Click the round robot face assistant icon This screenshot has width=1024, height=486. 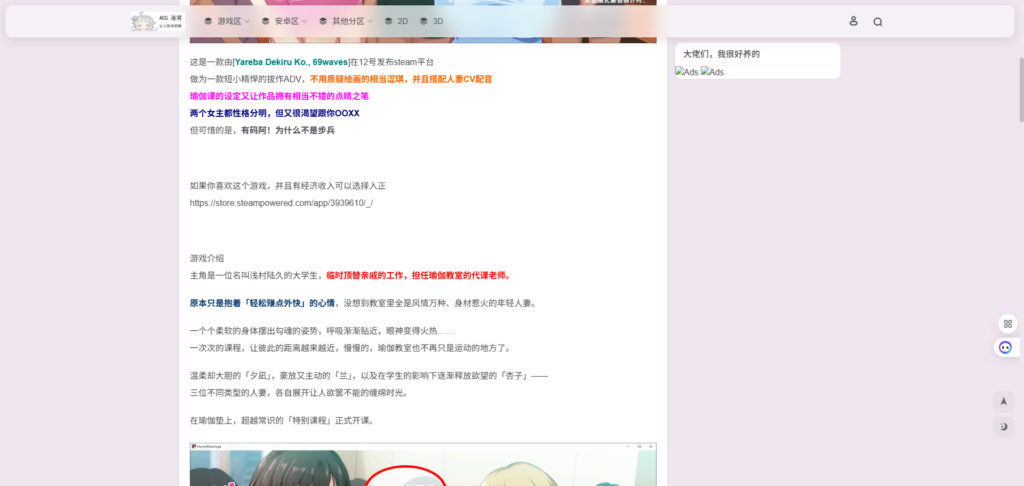(1005, 347)
